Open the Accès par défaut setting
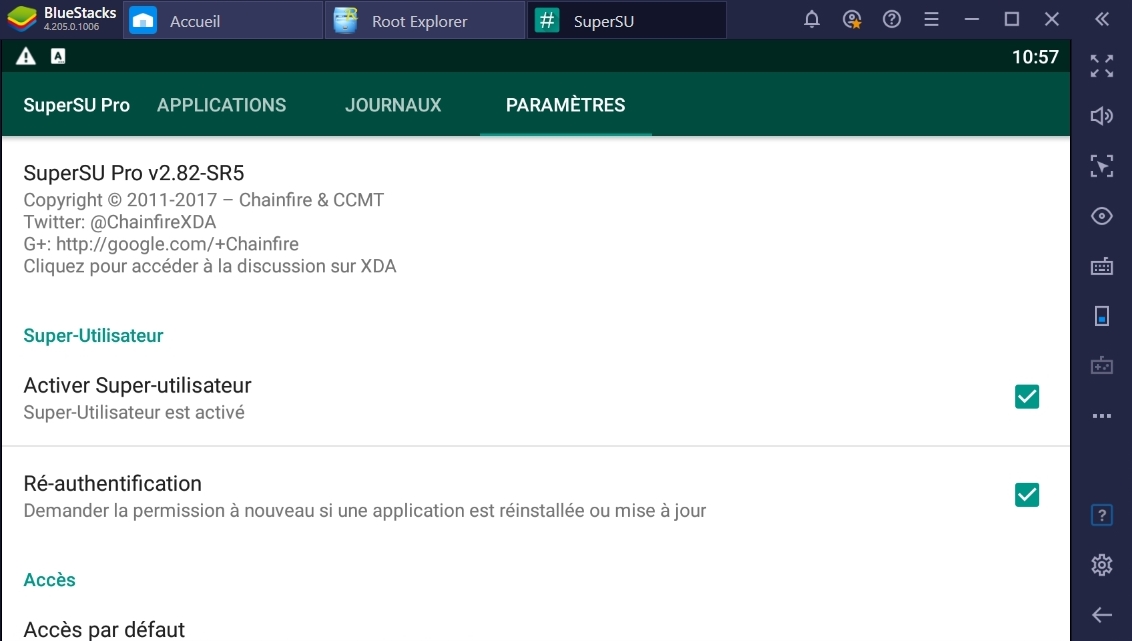This screenshot has height=641, width=1132. (535, 627)
